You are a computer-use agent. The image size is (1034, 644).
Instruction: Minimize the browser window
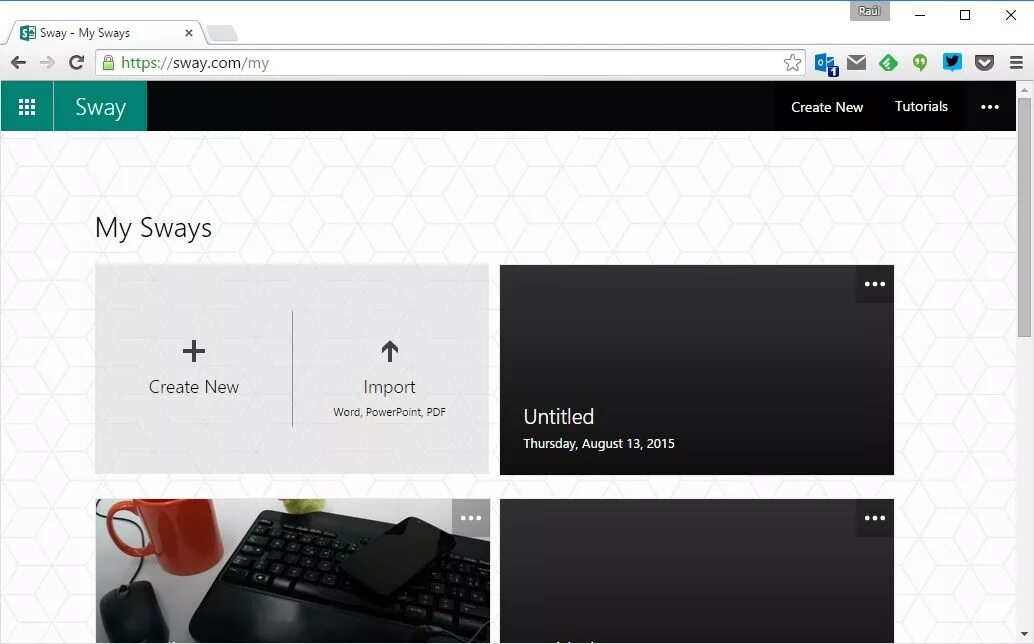[920, 15]
